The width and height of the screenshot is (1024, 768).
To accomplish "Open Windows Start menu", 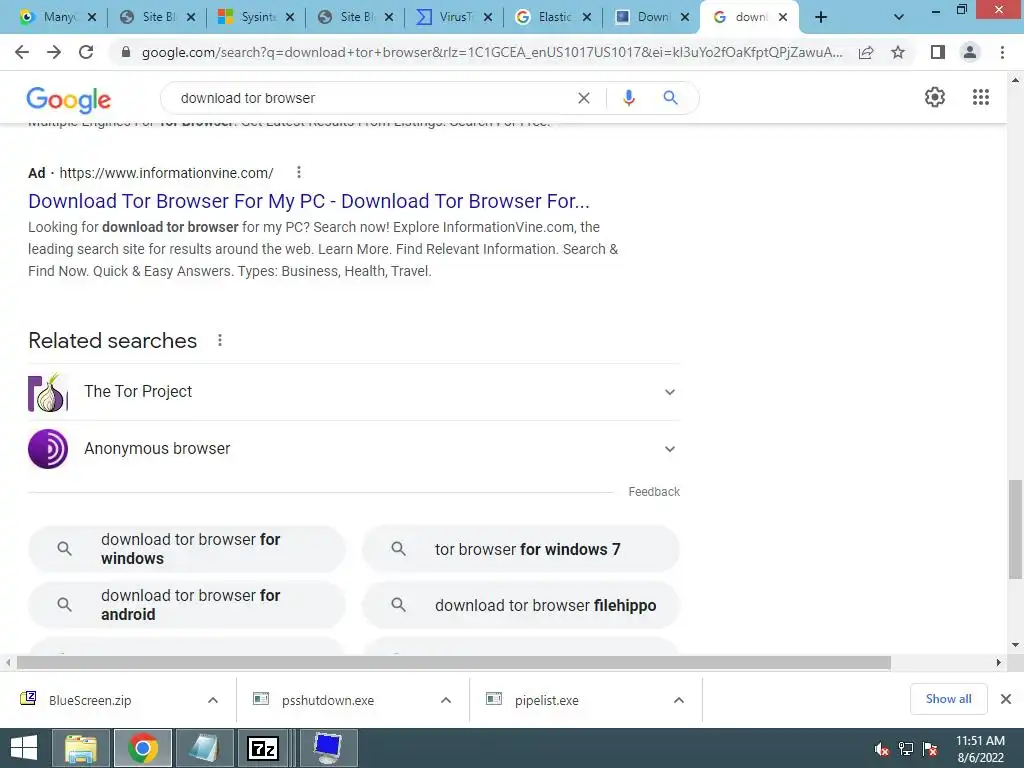I will pos(24,748).
